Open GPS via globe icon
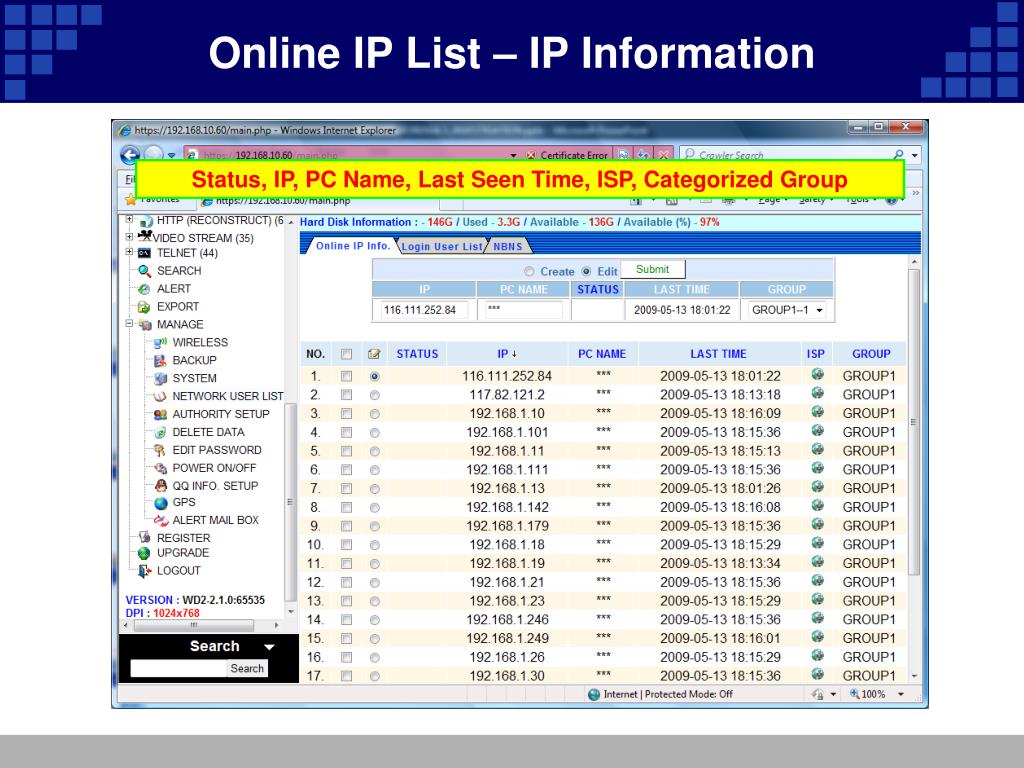This screenshot has width=1024, height=768. 161,503
